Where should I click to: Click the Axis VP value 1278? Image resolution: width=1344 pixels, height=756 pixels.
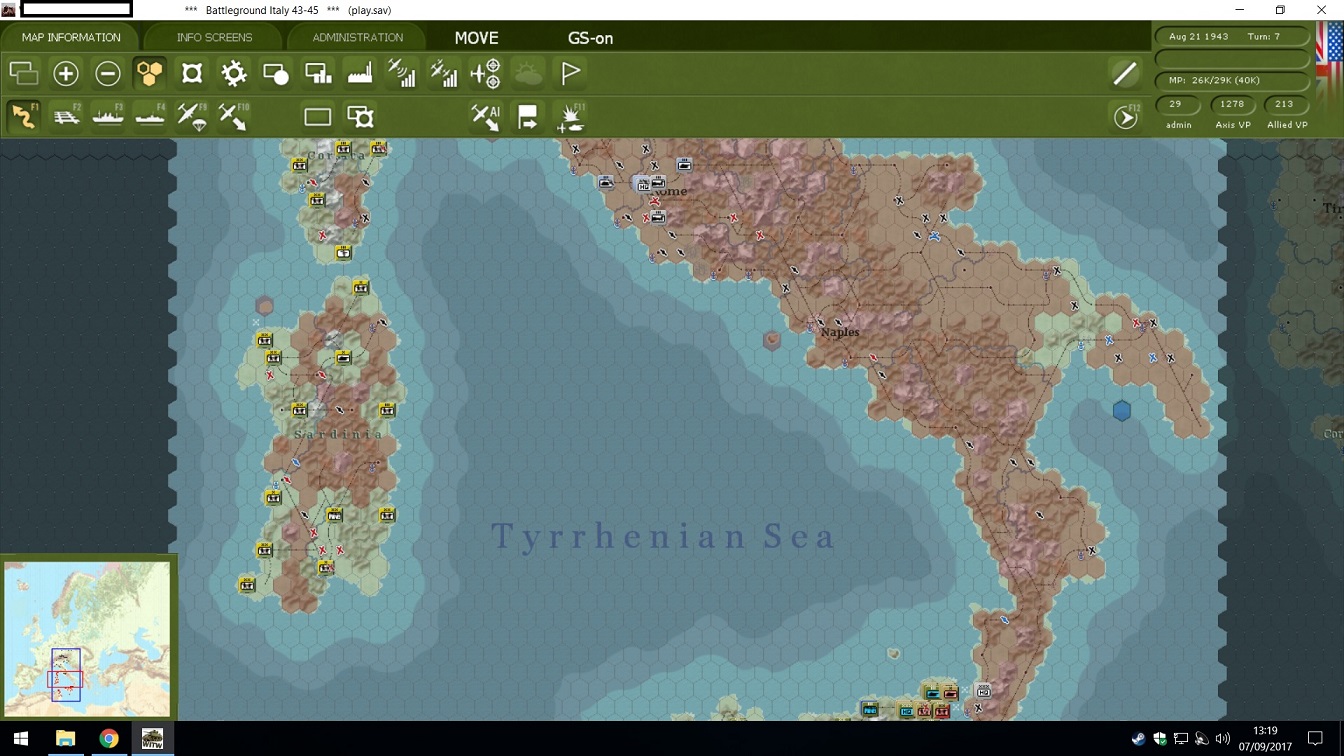(x=1232, y=104)
